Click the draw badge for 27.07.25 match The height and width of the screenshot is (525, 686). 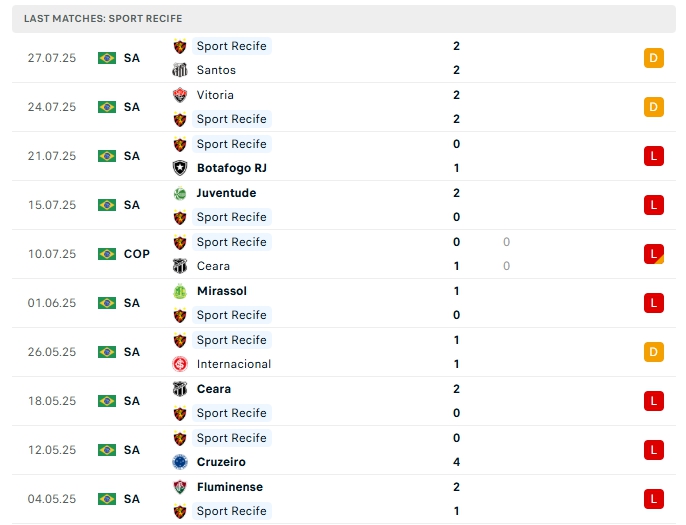[x=654, y=58]
